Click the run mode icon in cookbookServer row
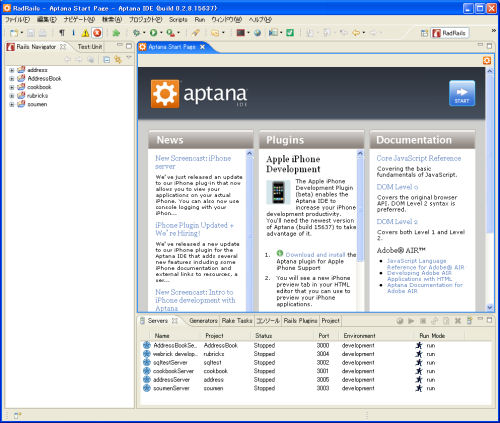The width and height of the screenshot is (500, 423). [419, 371]
